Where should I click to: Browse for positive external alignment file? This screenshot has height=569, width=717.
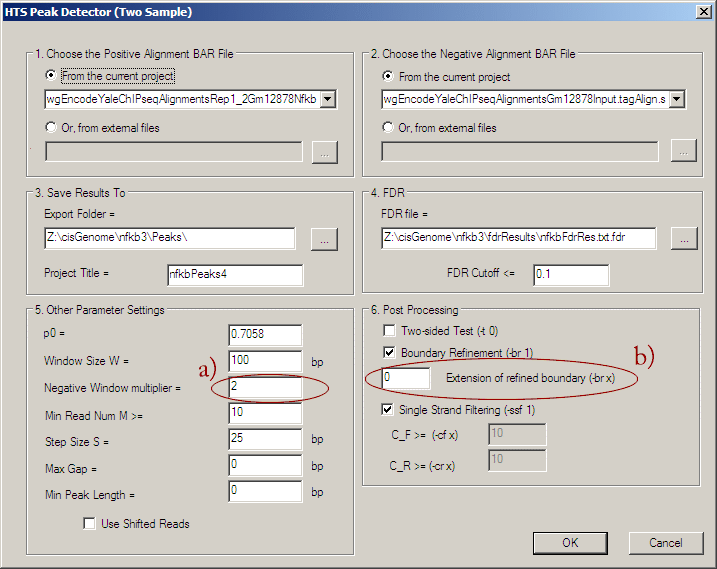point(325,152)
